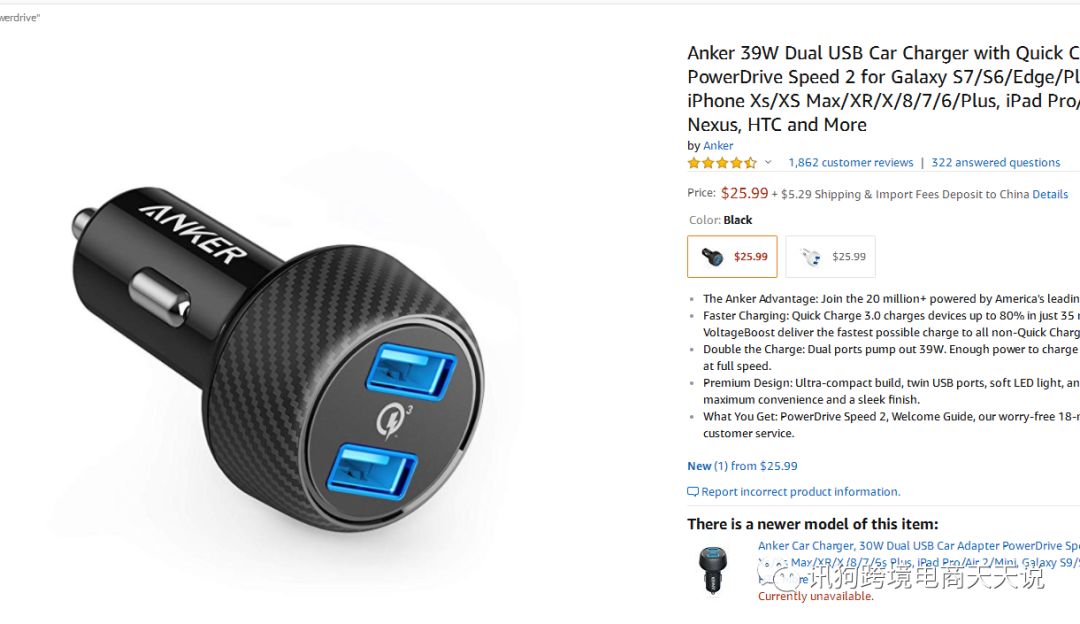Open shipping Details link
Image resolution: width=1080 pixels, height=624 pixels.
point(1050,194)
